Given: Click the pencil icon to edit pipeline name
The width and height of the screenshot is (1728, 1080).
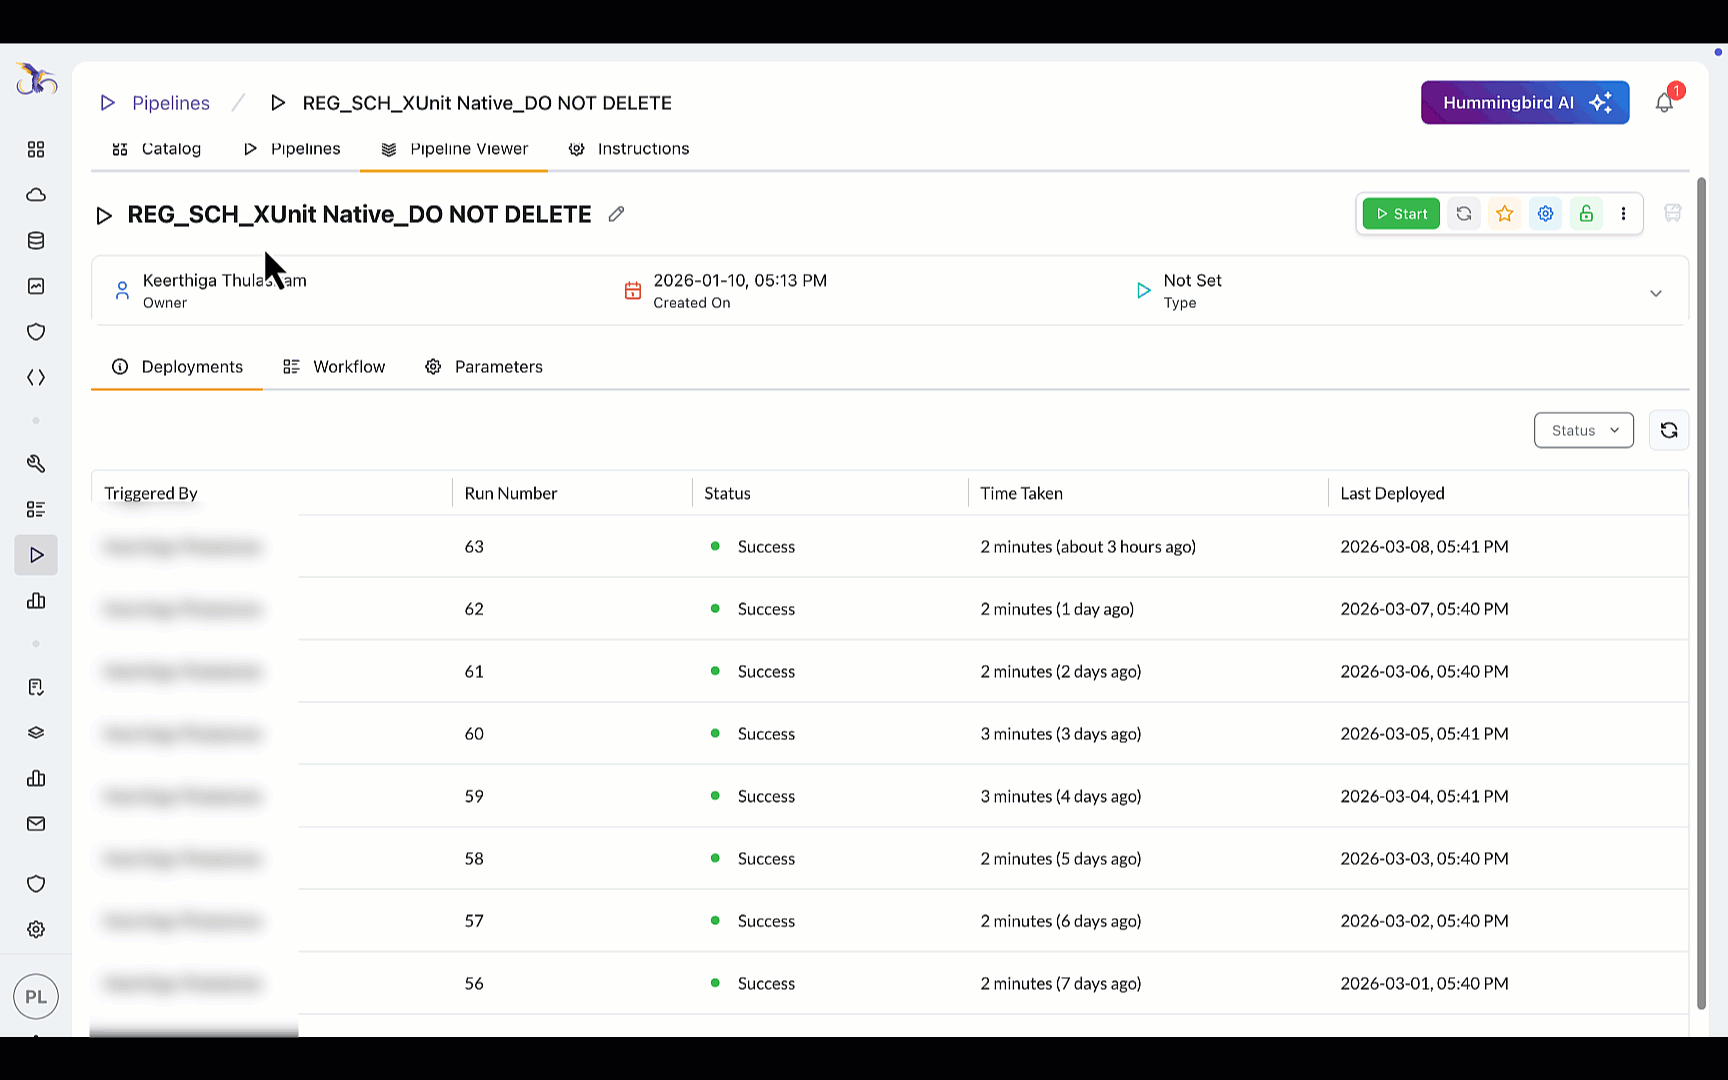Looking at the screenshot, I should click(x=616, y=214).
